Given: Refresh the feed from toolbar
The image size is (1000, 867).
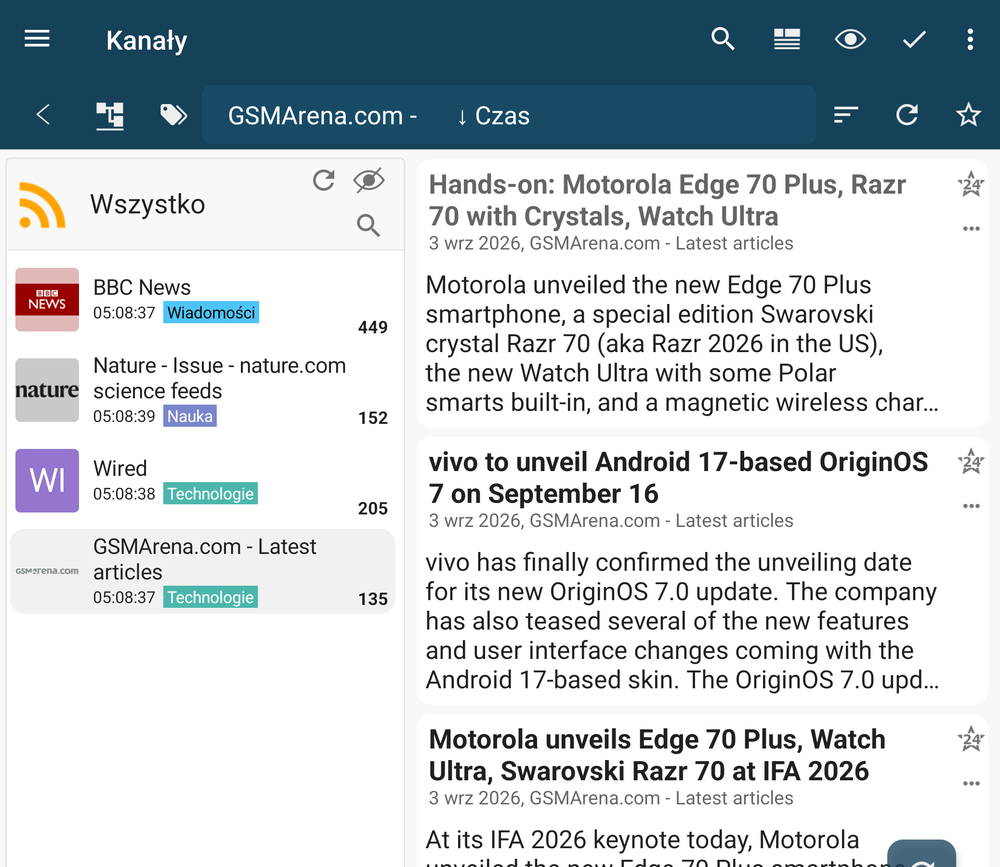Looking at the screenshot, I should point(906,115).
